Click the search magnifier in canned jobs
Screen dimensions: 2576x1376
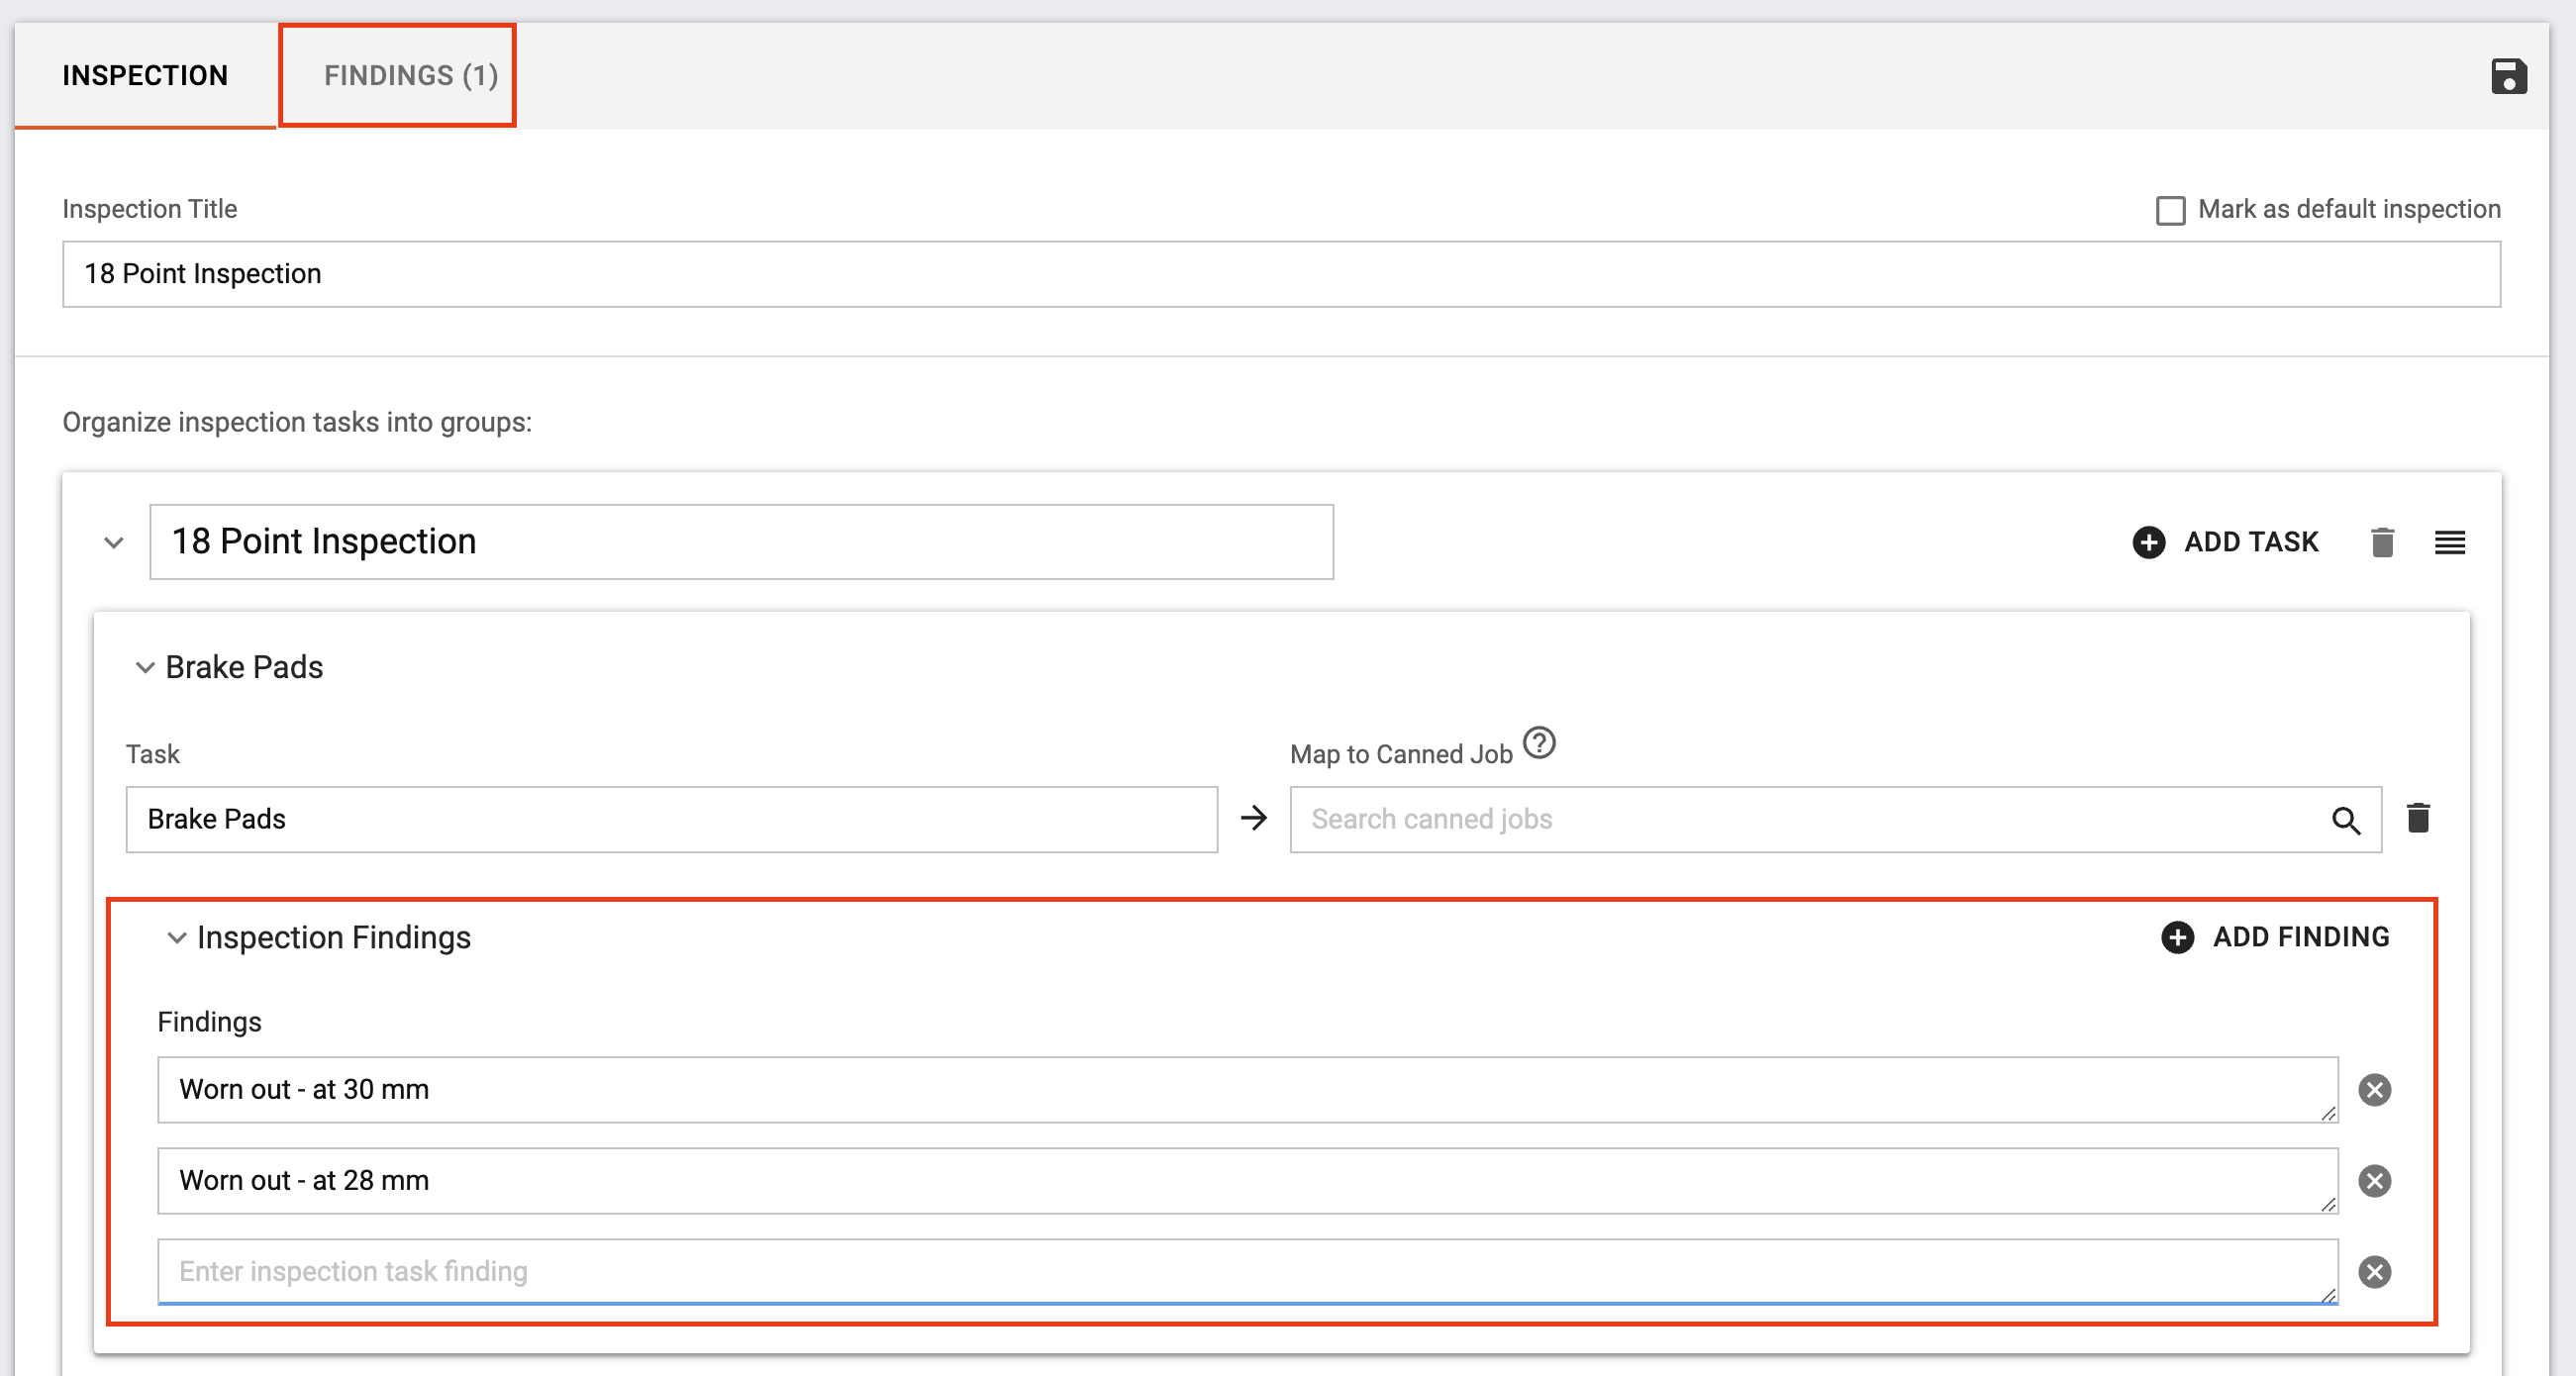click(2345, 820)
